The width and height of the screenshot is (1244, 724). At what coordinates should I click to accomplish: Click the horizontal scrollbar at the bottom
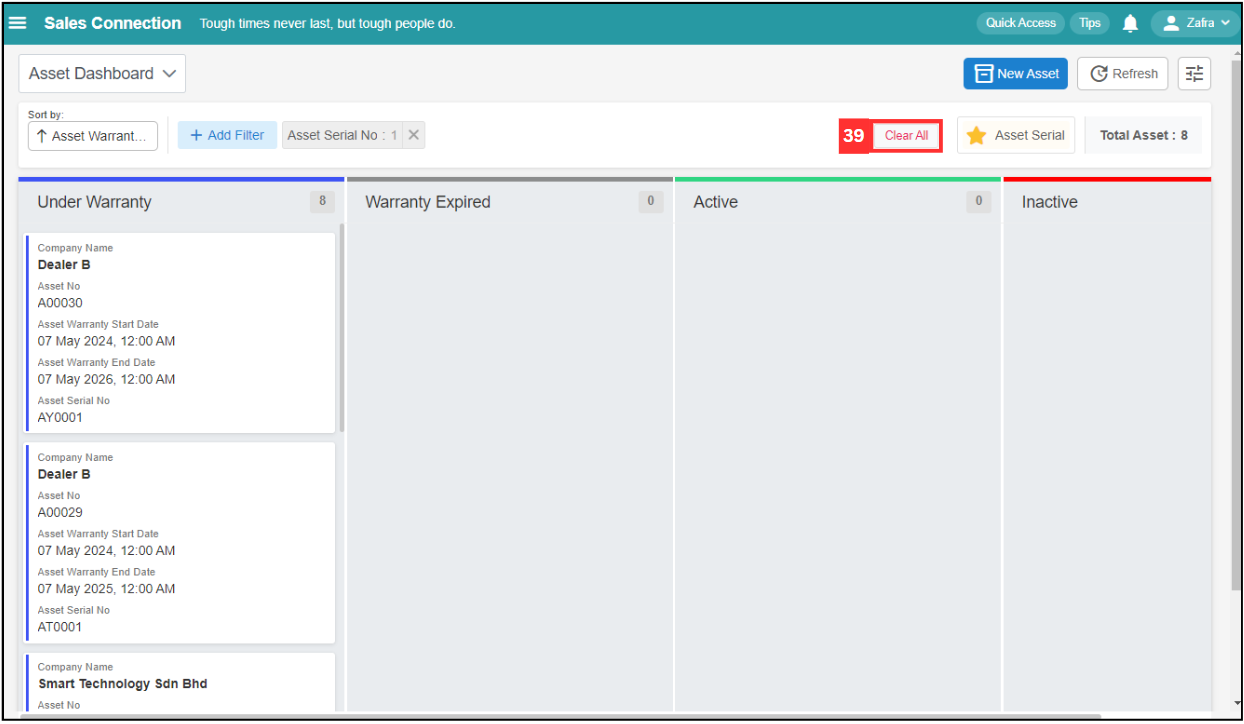pyautogui.click(x=560, y=716)
